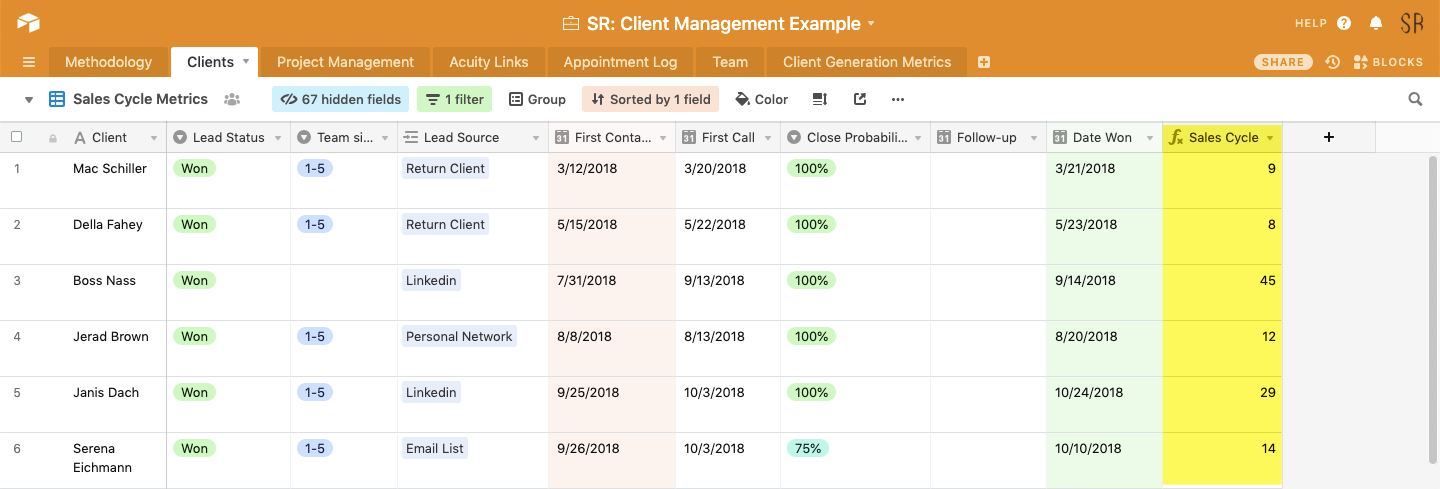This screenshot has width=1440, height=489.
Task: Add a new table with plus icon
Action: point(984,62)
